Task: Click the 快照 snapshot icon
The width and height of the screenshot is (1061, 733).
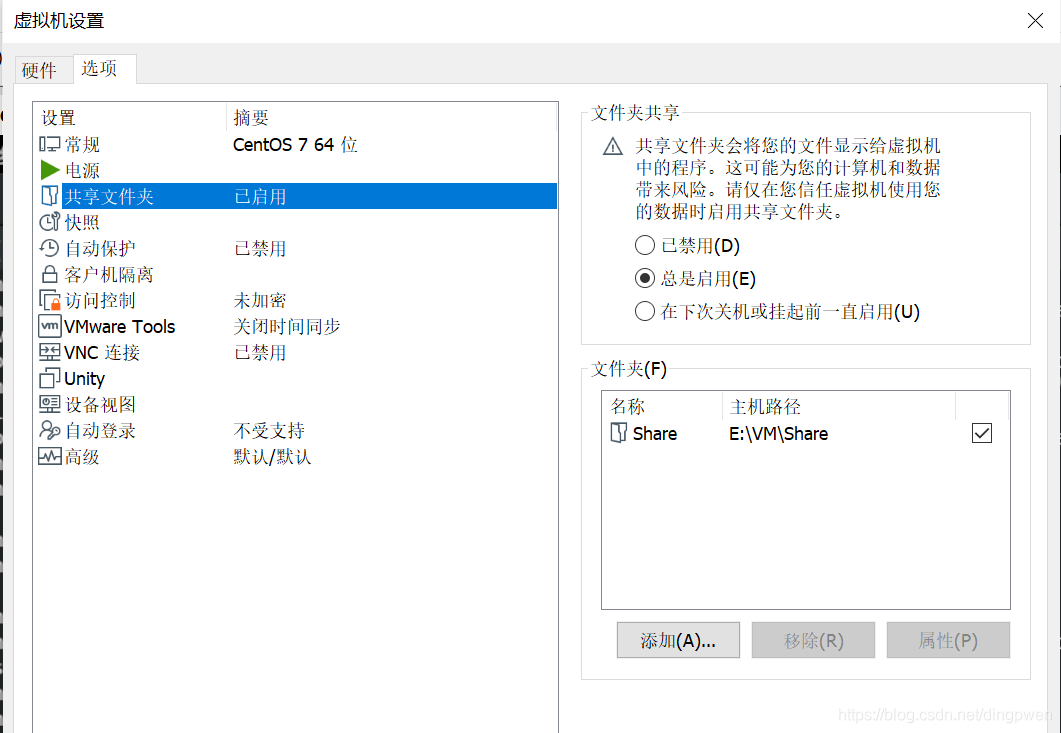Action: point(49,222)
